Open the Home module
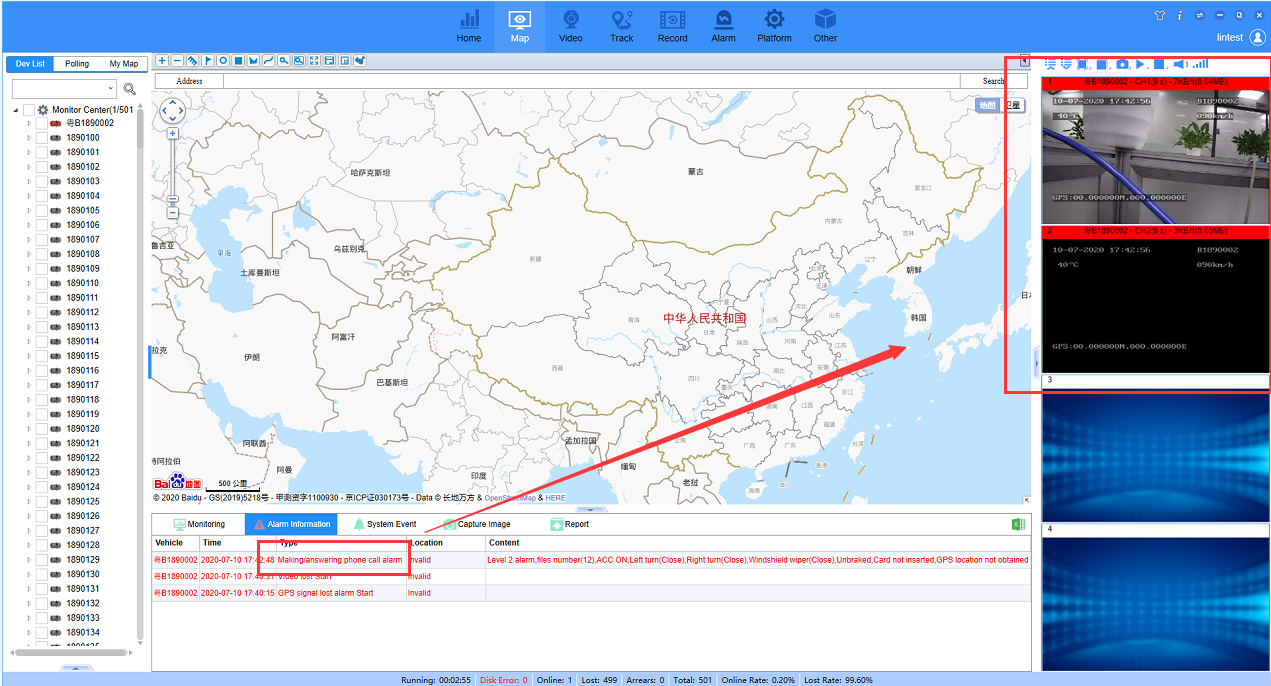This screenshot has width=1271, height=686. tap(469, 26)
